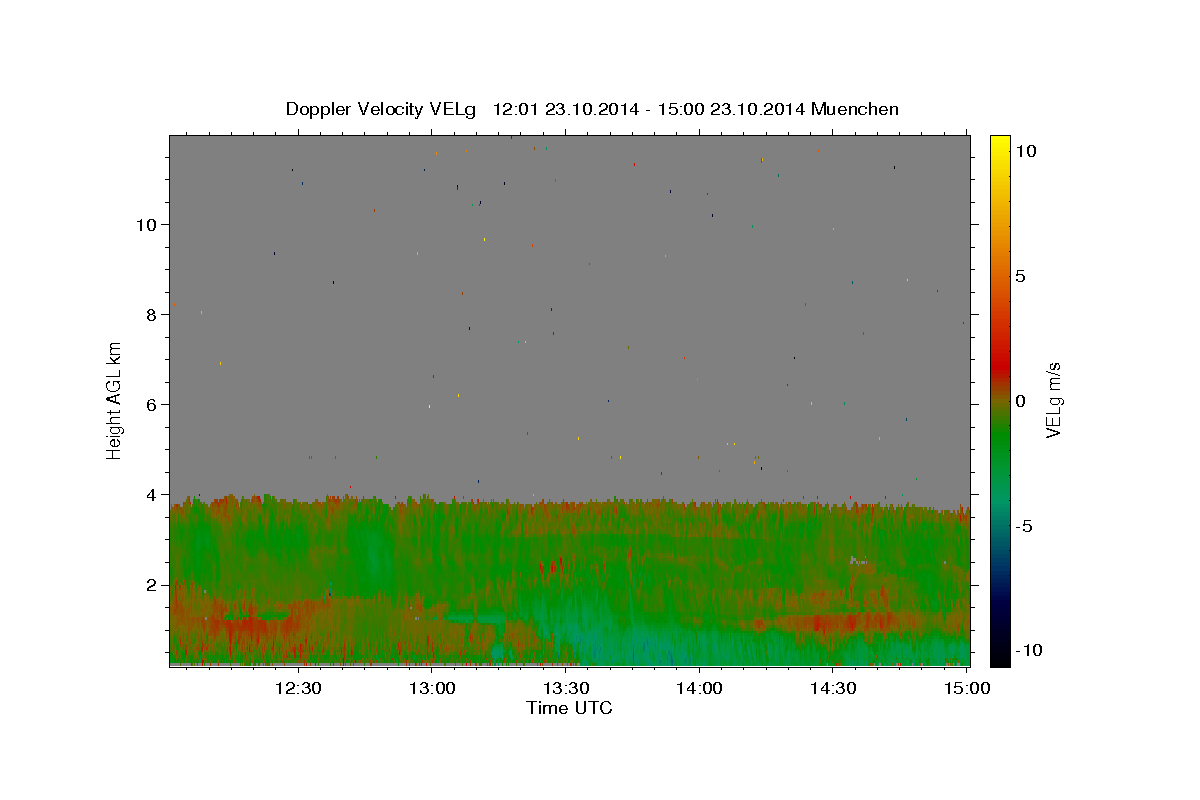Click the height axis tick label "4"
The height and width of the screenshot is (800, 1200).
click(151, 494)
